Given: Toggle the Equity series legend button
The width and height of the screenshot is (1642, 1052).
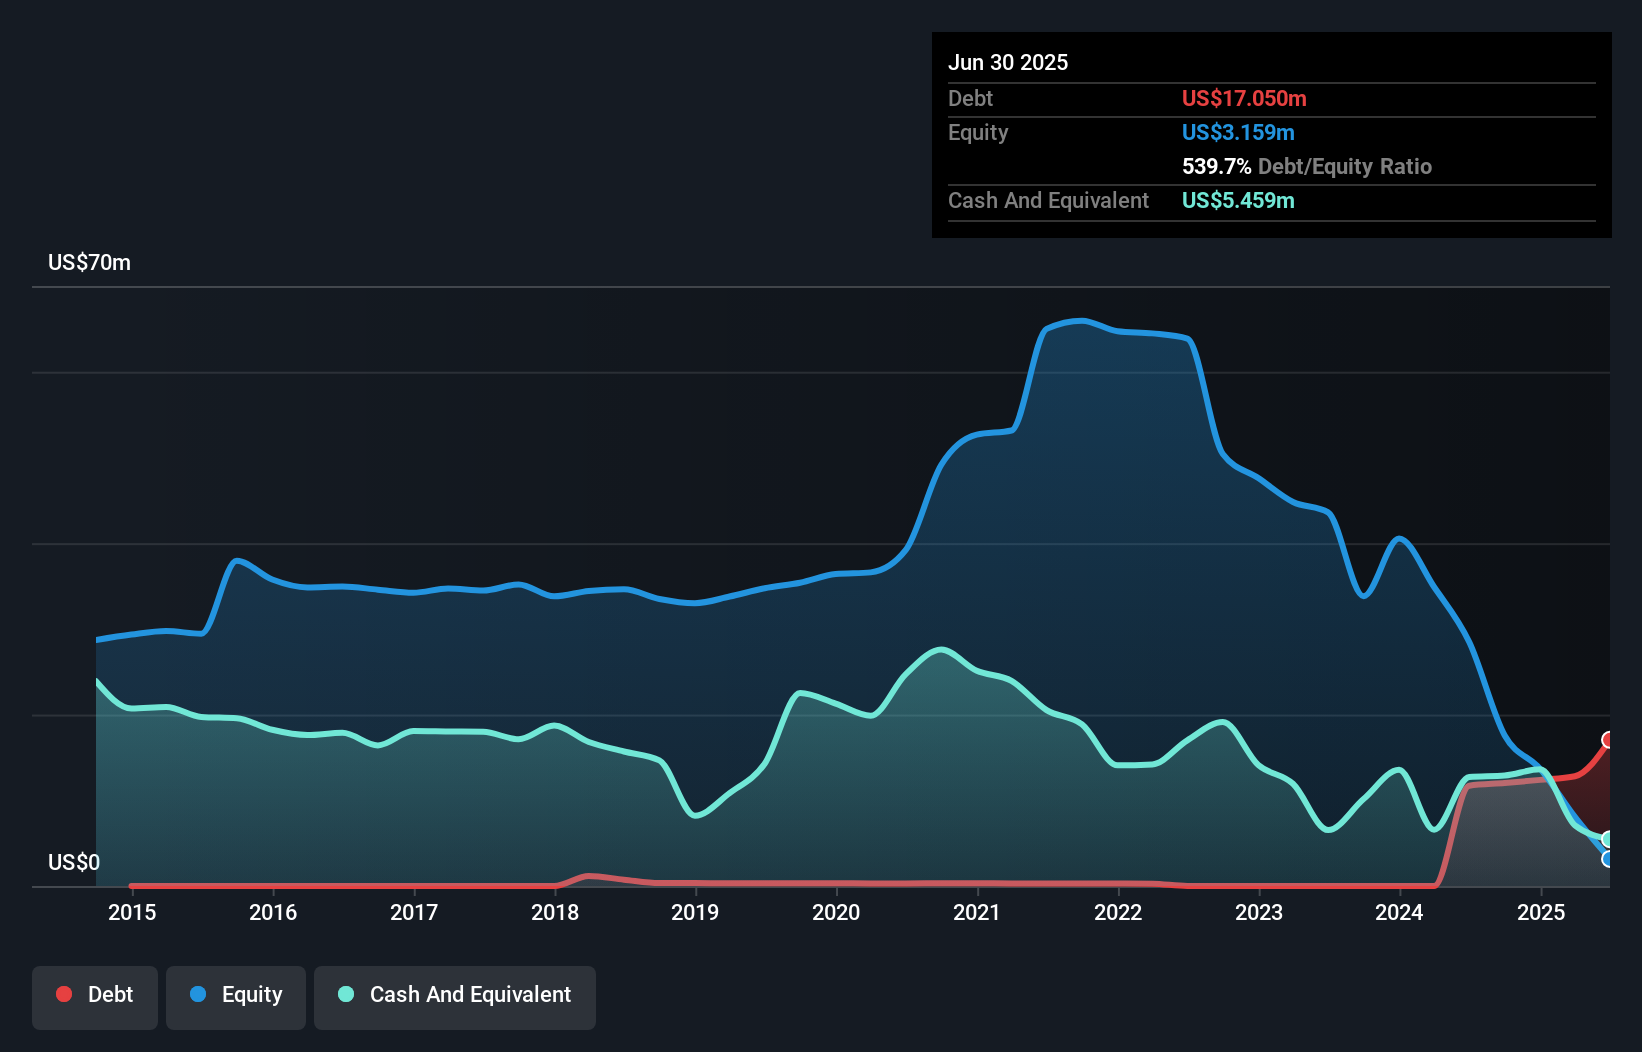Looking at the screenshot, I should click(236, 996).
